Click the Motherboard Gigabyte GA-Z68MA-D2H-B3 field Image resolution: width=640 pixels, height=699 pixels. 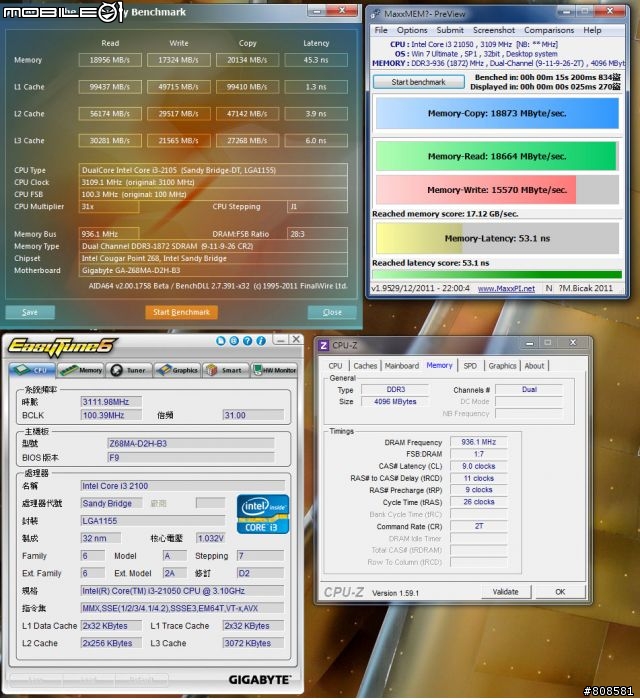pos(213,270)
